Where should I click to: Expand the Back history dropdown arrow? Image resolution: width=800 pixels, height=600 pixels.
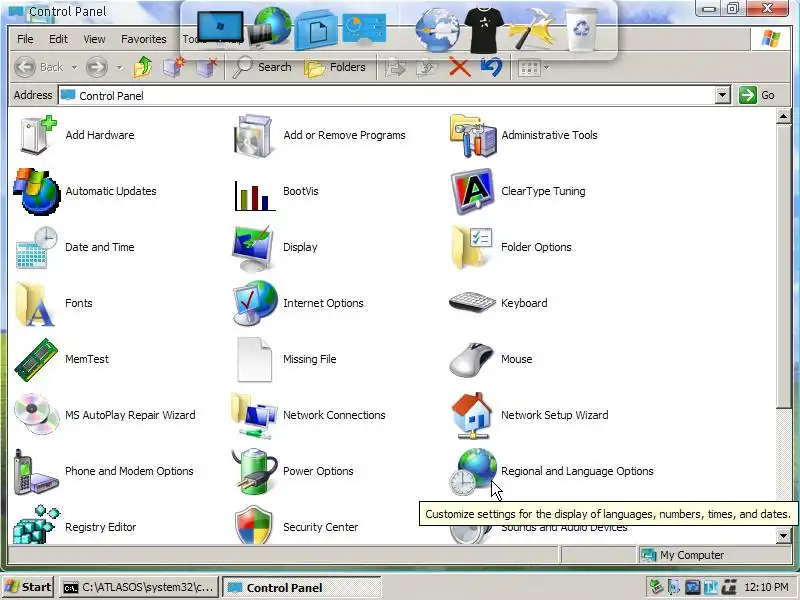[x=74, y=67]
